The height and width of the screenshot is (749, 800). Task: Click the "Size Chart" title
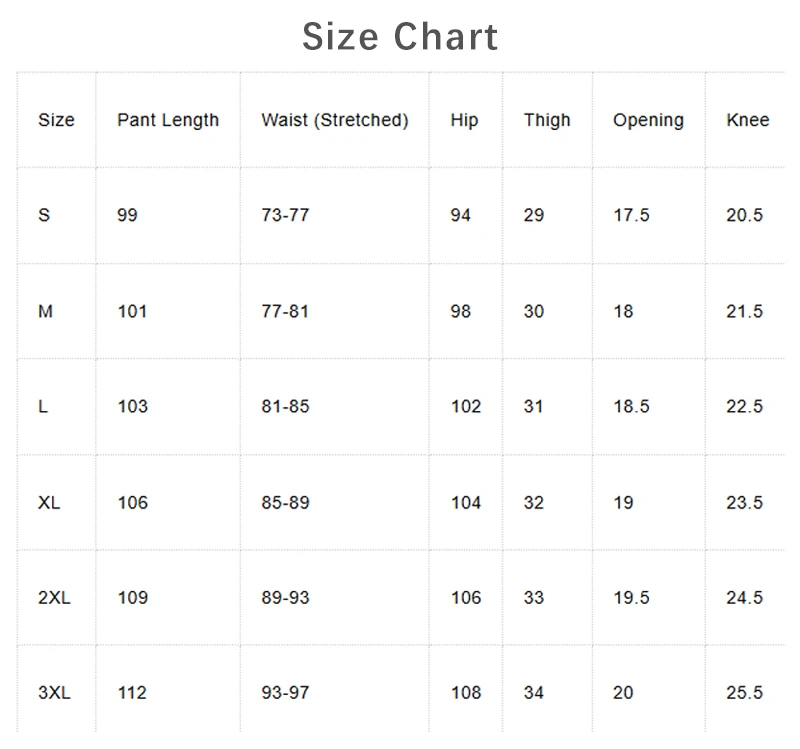click(x=400, y=37)
